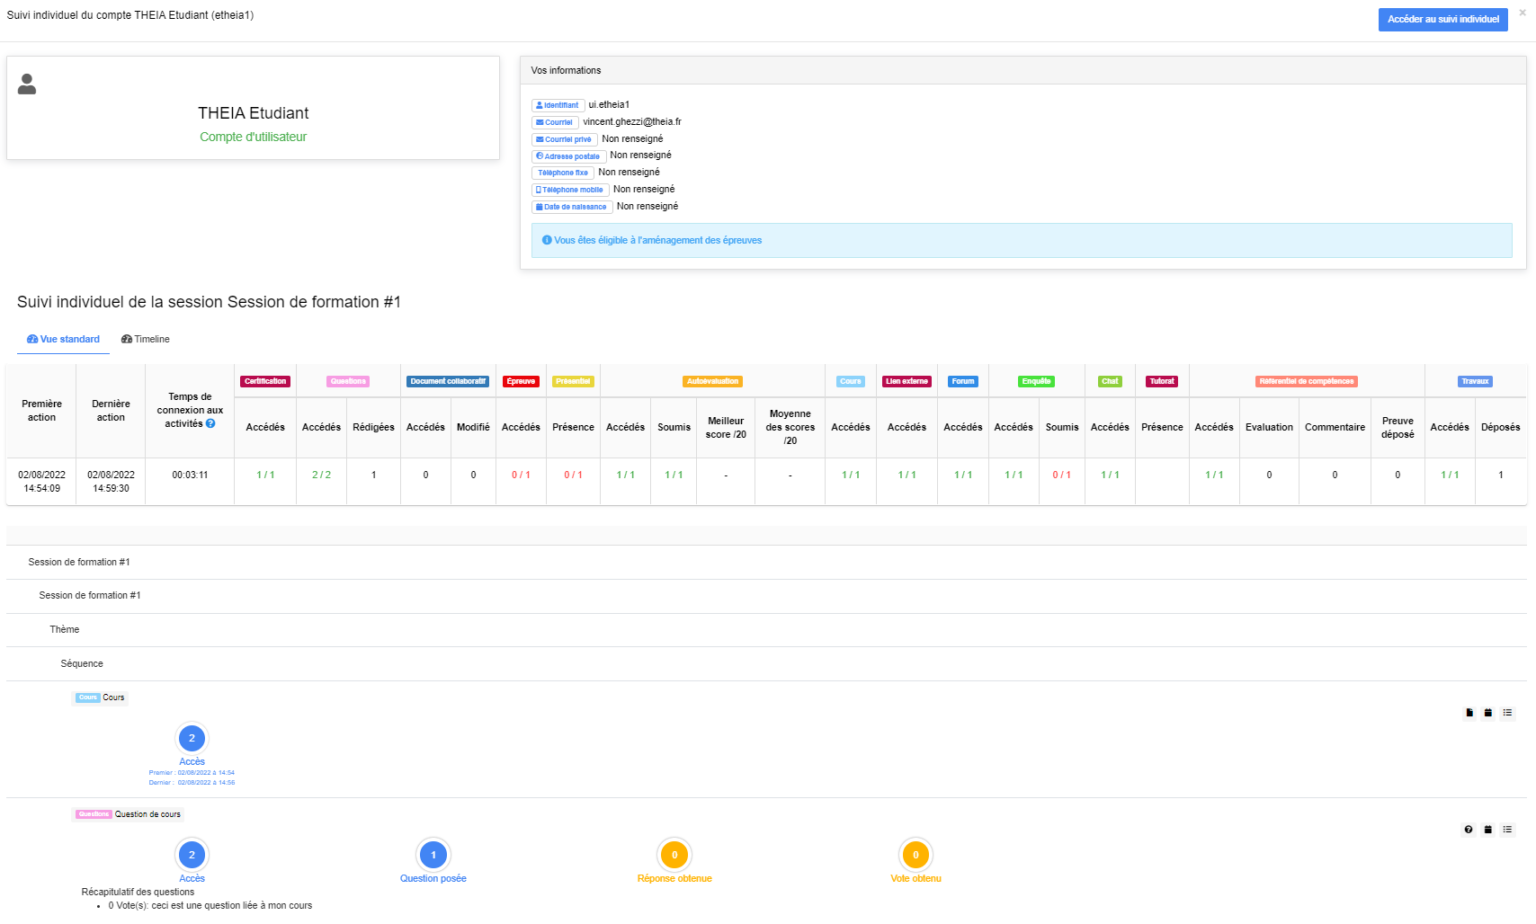Click the Accéder au suivi individuel button

(1442, 20)
